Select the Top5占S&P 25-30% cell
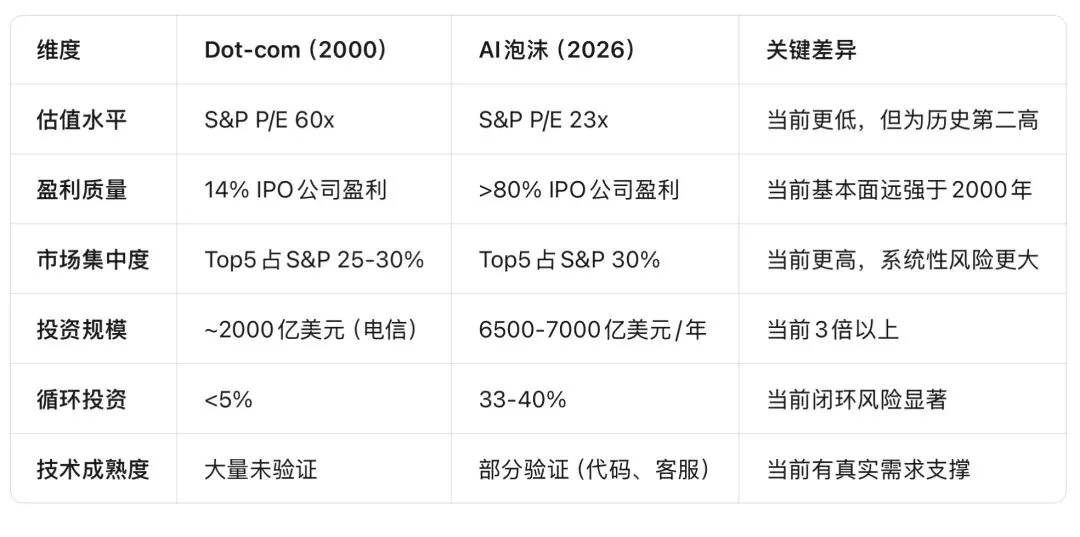The image size is (1080, 537). (314, 260)
